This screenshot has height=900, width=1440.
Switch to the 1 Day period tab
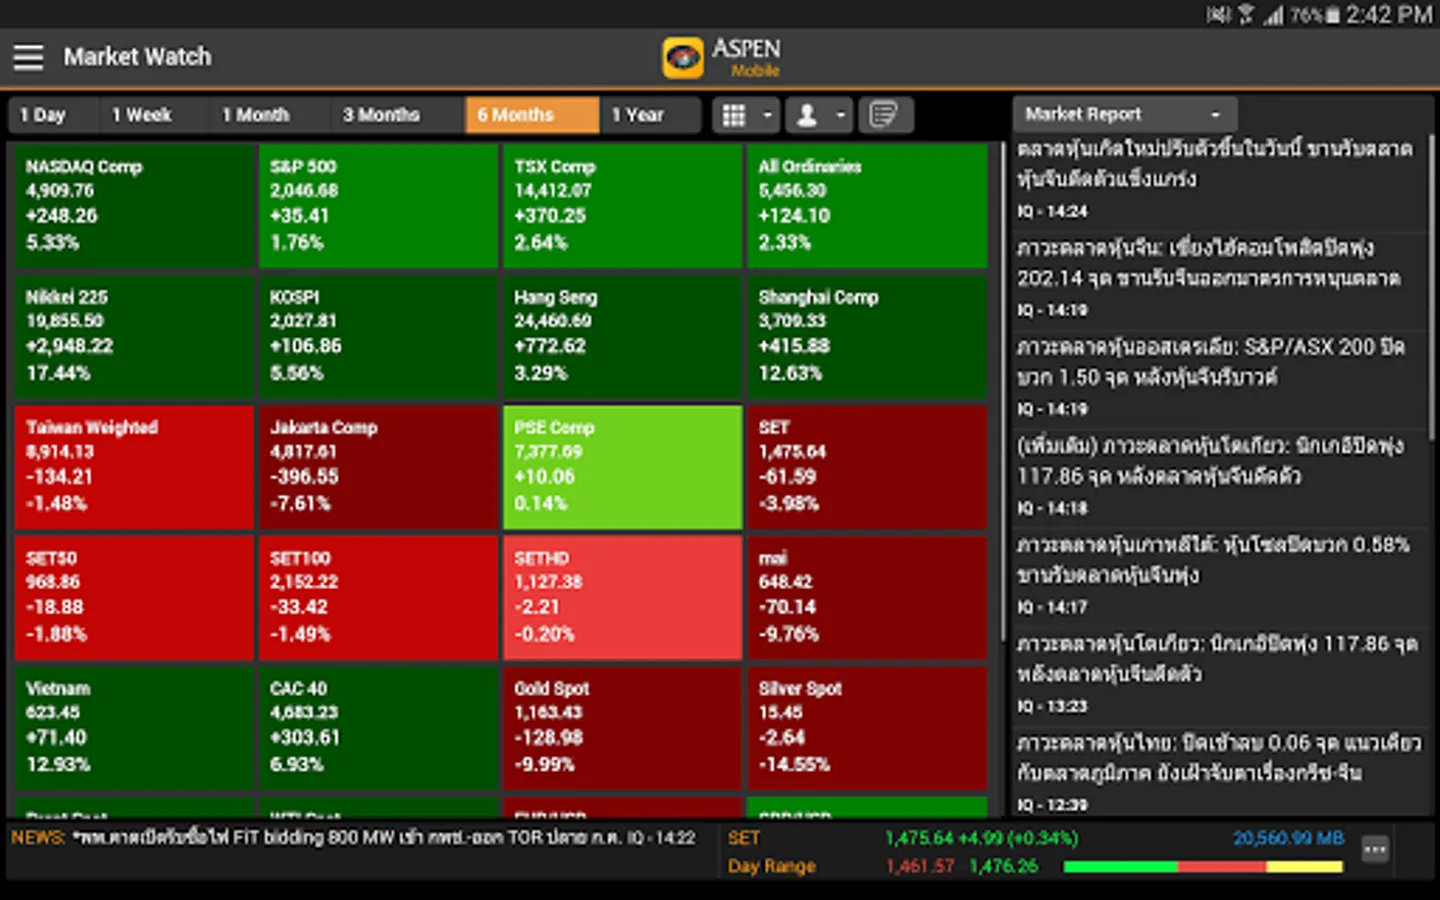tap(54, 115)
